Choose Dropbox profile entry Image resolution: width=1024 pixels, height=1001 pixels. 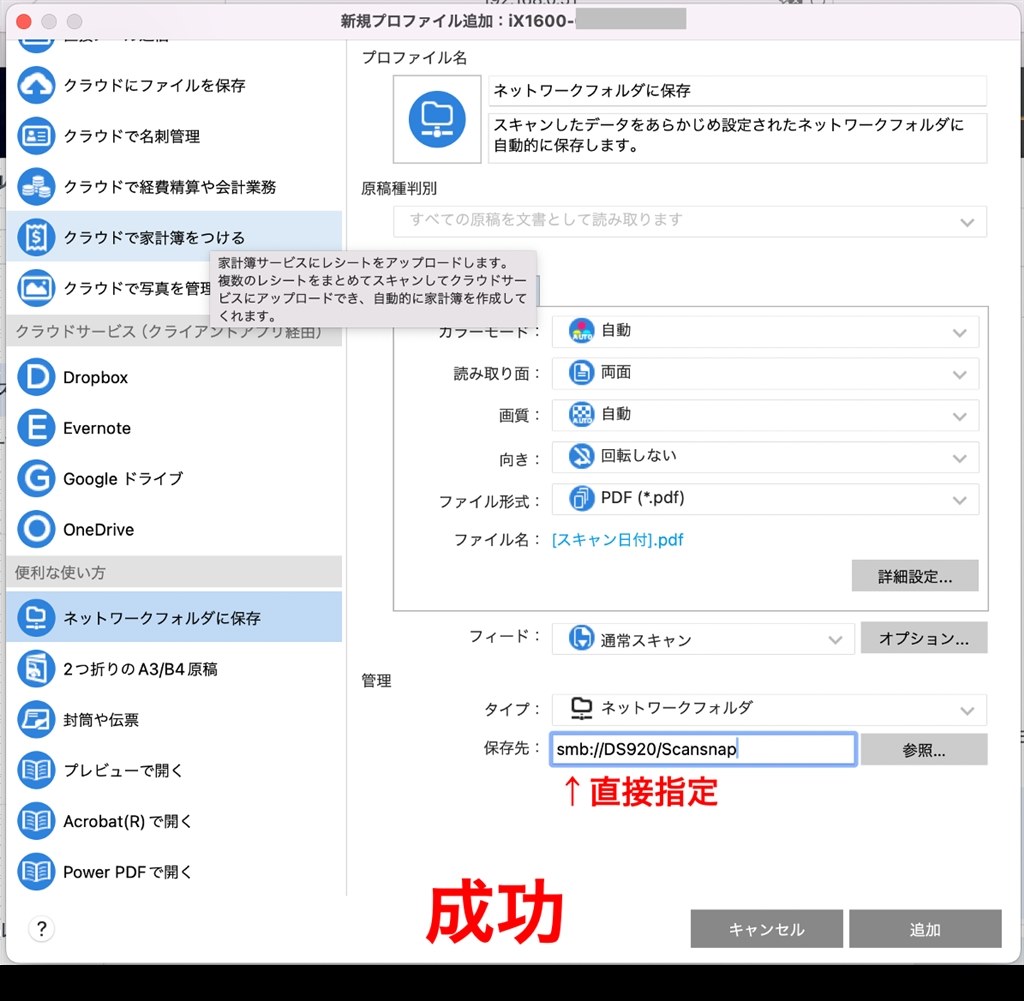174,377
